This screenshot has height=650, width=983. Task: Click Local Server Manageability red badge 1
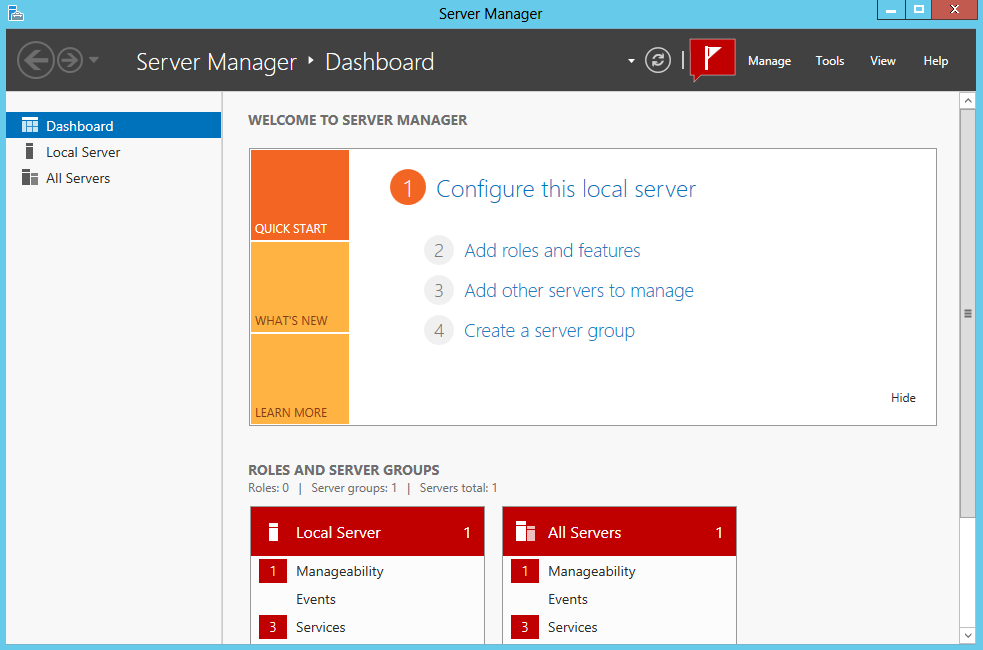273,571
